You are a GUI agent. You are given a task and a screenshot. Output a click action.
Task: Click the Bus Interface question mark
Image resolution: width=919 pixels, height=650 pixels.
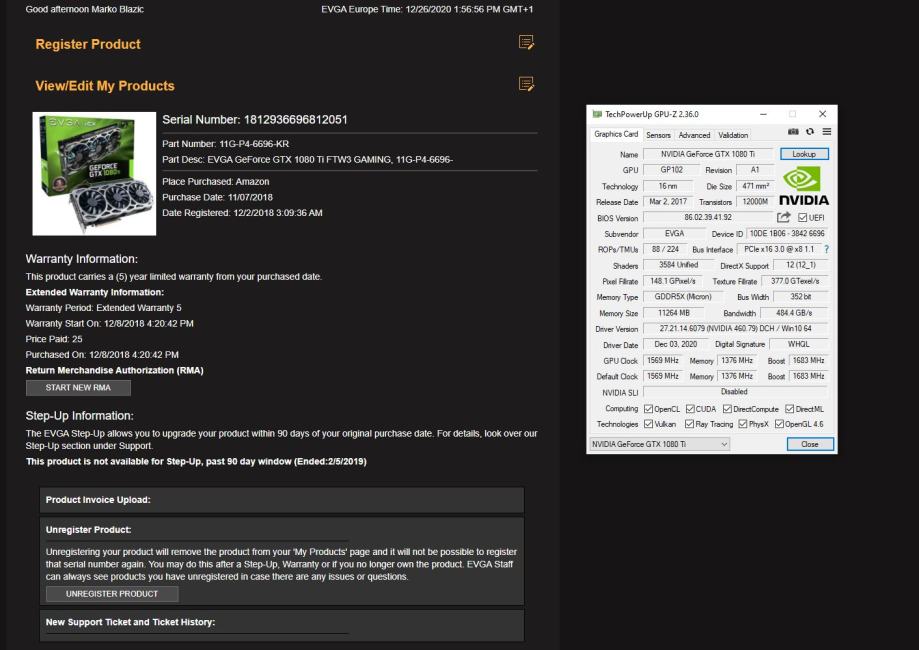click(826, 249)
